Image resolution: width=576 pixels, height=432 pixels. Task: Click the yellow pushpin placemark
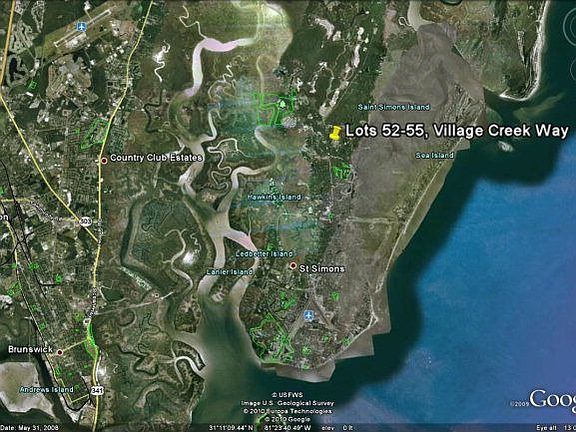pyautogui.click(x=335, y=133)
